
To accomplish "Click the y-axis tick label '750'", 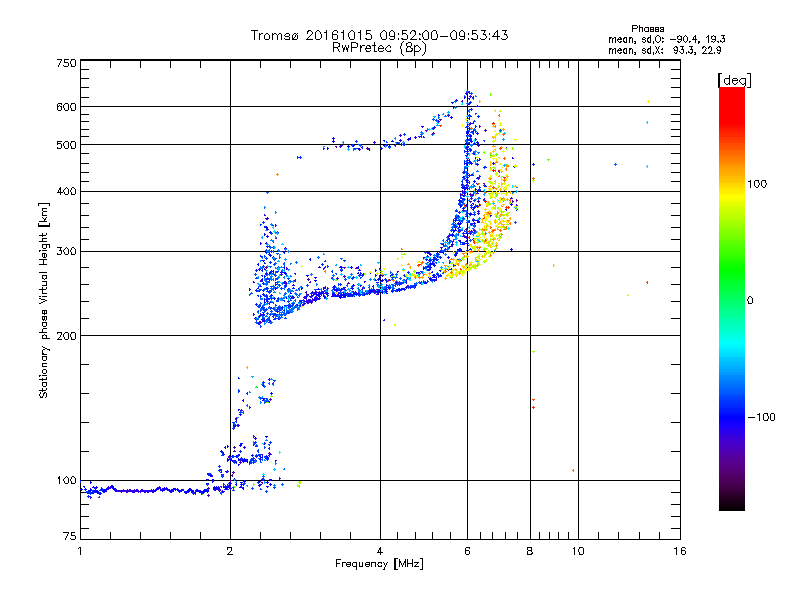I will 66,63.
